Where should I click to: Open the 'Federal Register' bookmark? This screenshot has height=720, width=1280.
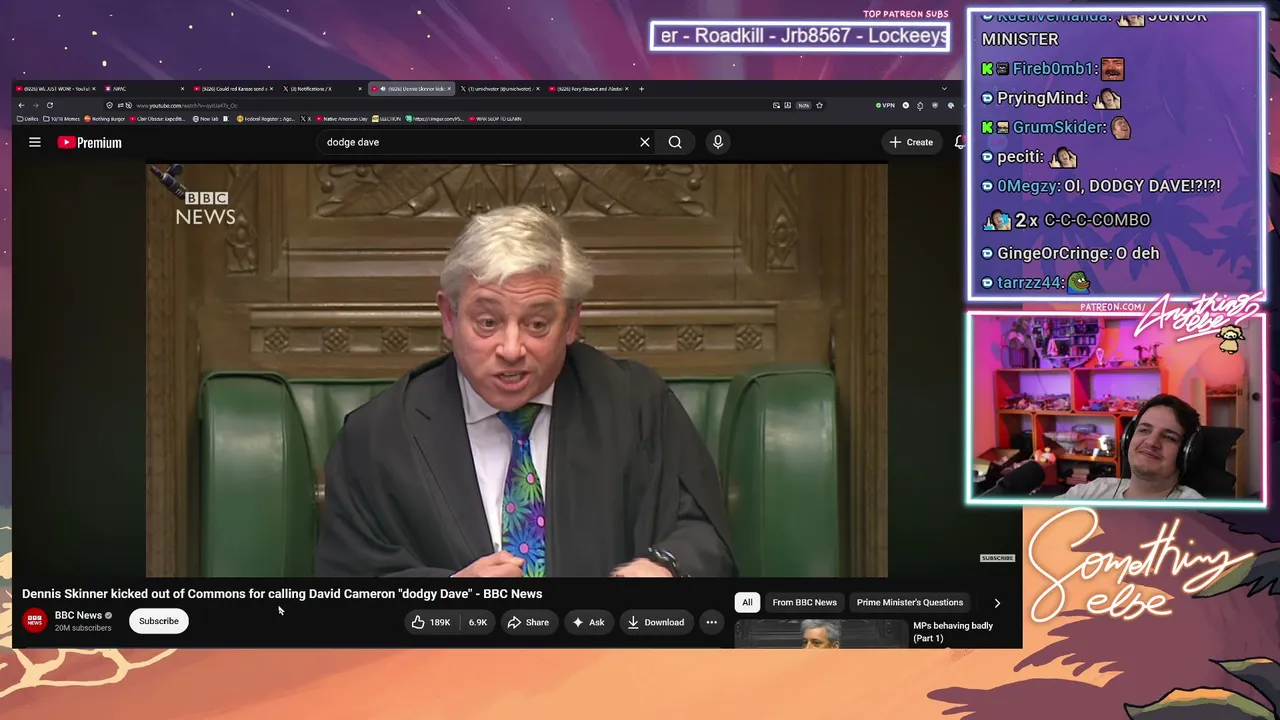pyautogui.click(x=266, y=119)
